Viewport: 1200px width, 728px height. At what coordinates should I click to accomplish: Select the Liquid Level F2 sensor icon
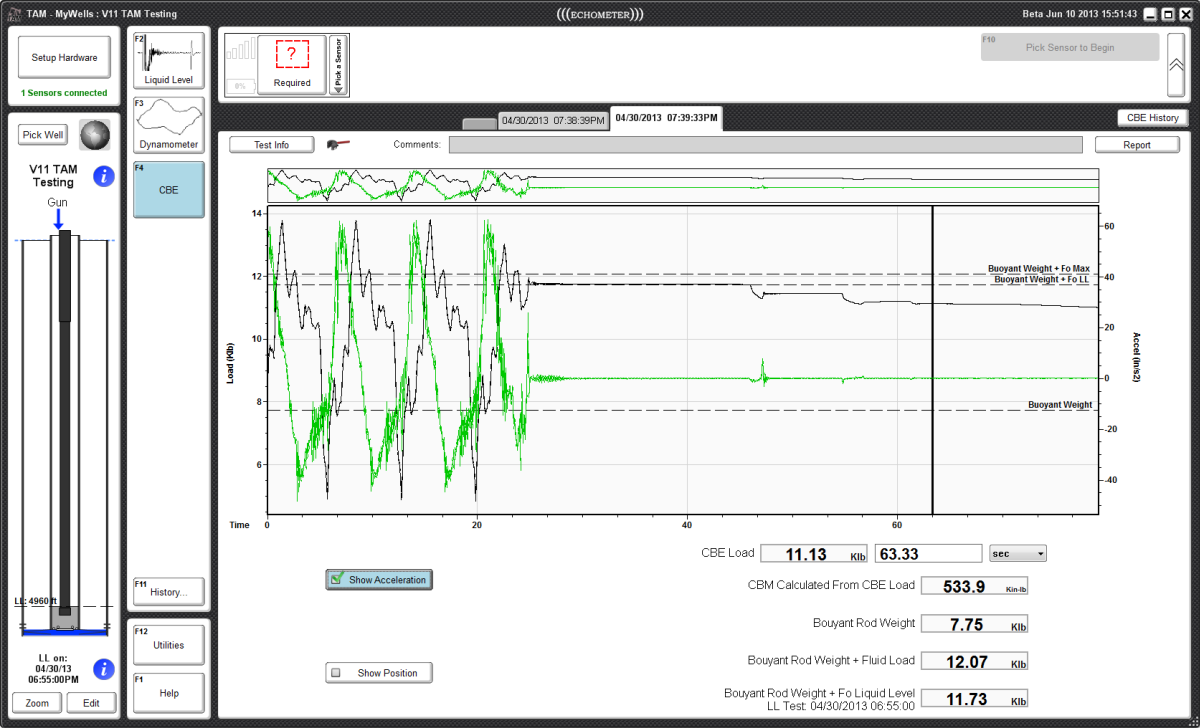click(168, 58)
